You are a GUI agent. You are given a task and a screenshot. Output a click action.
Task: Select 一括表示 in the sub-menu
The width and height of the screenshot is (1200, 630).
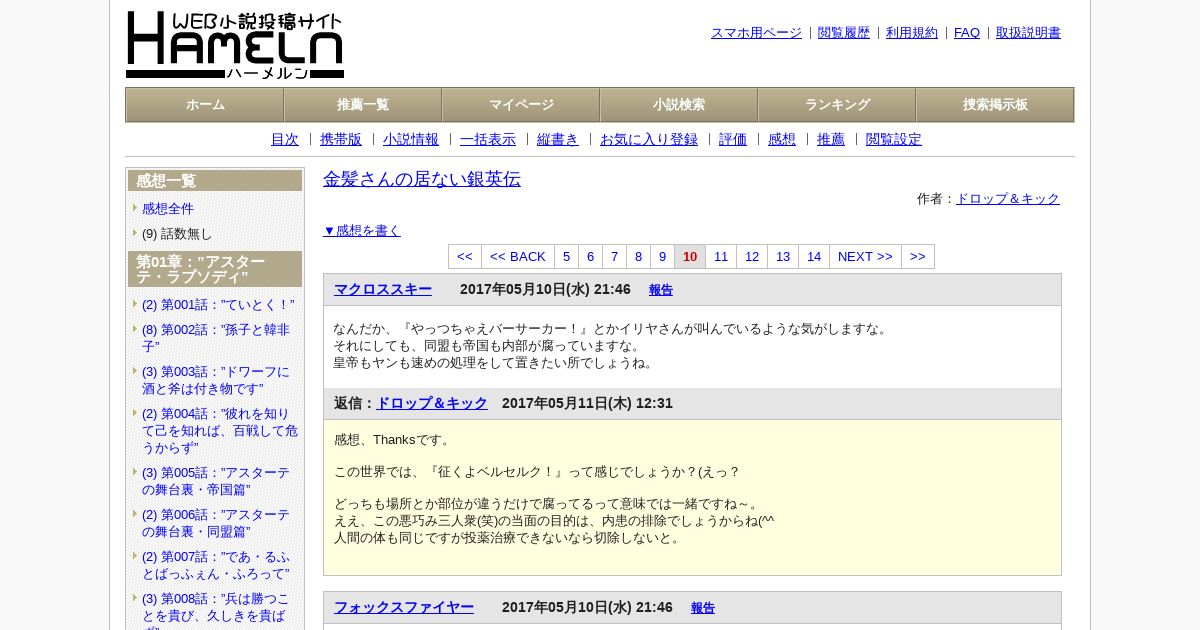click(488, 140)
